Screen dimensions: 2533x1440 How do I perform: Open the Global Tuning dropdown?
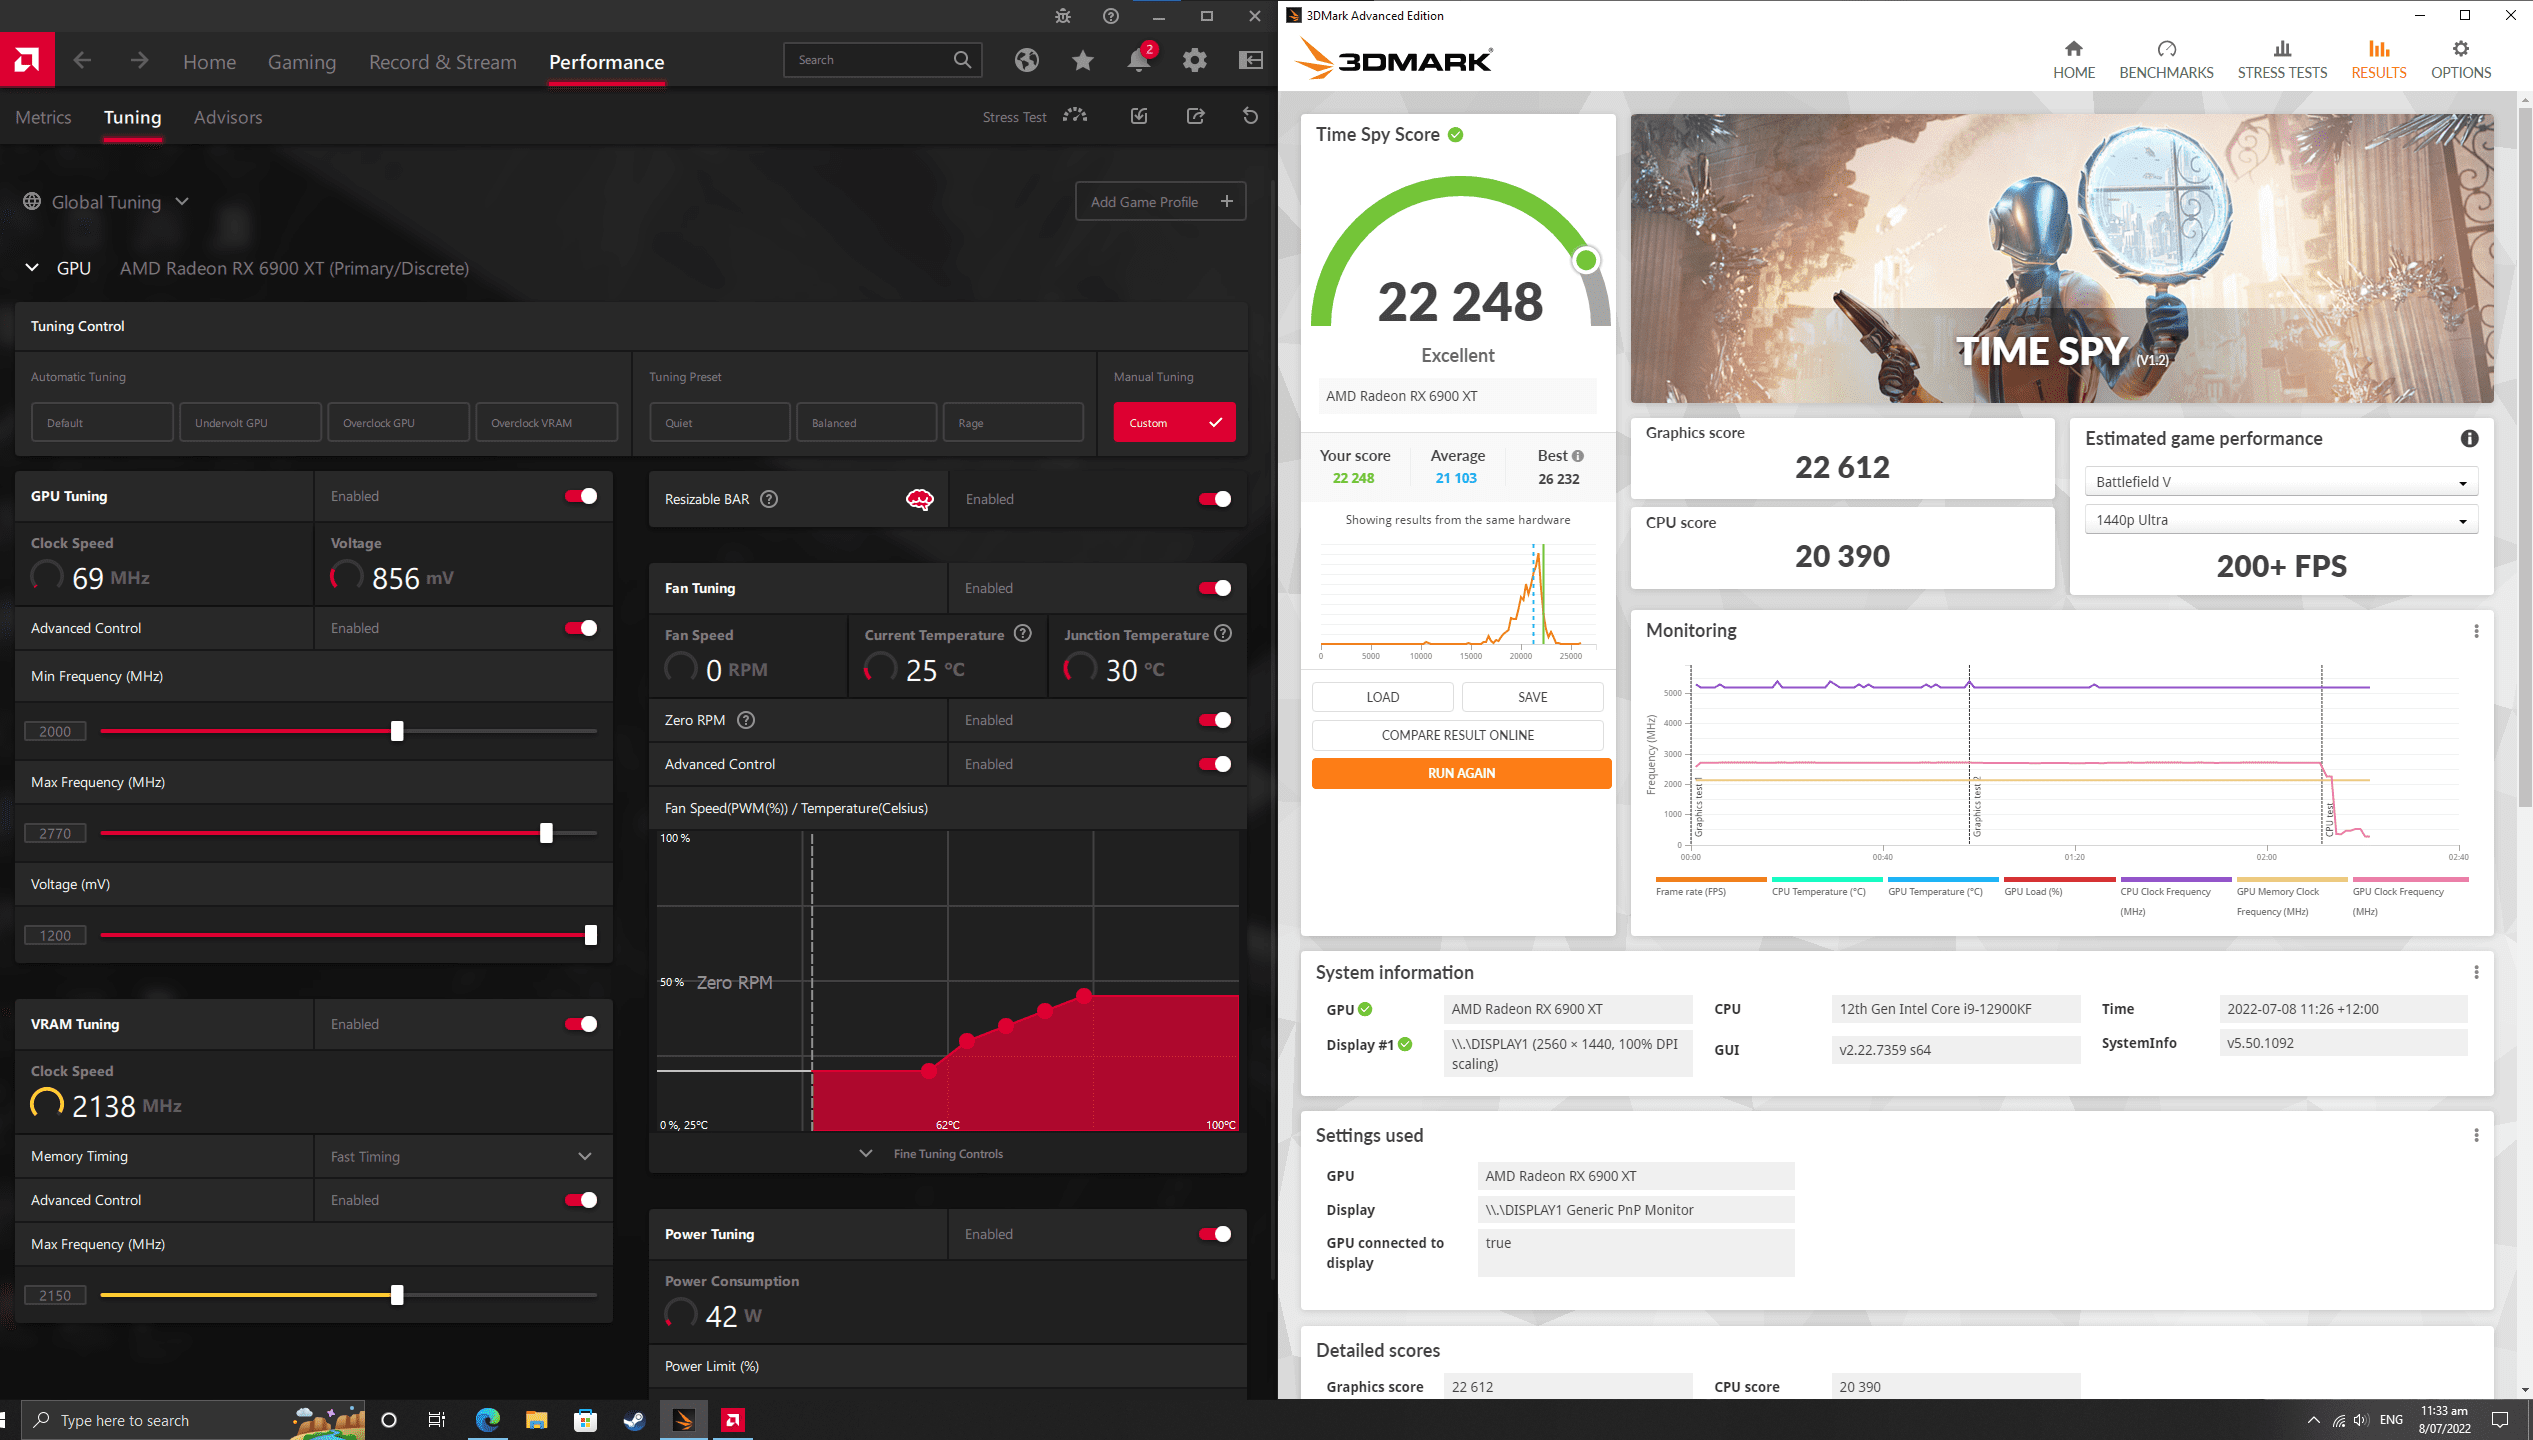(x=106, y=202)
